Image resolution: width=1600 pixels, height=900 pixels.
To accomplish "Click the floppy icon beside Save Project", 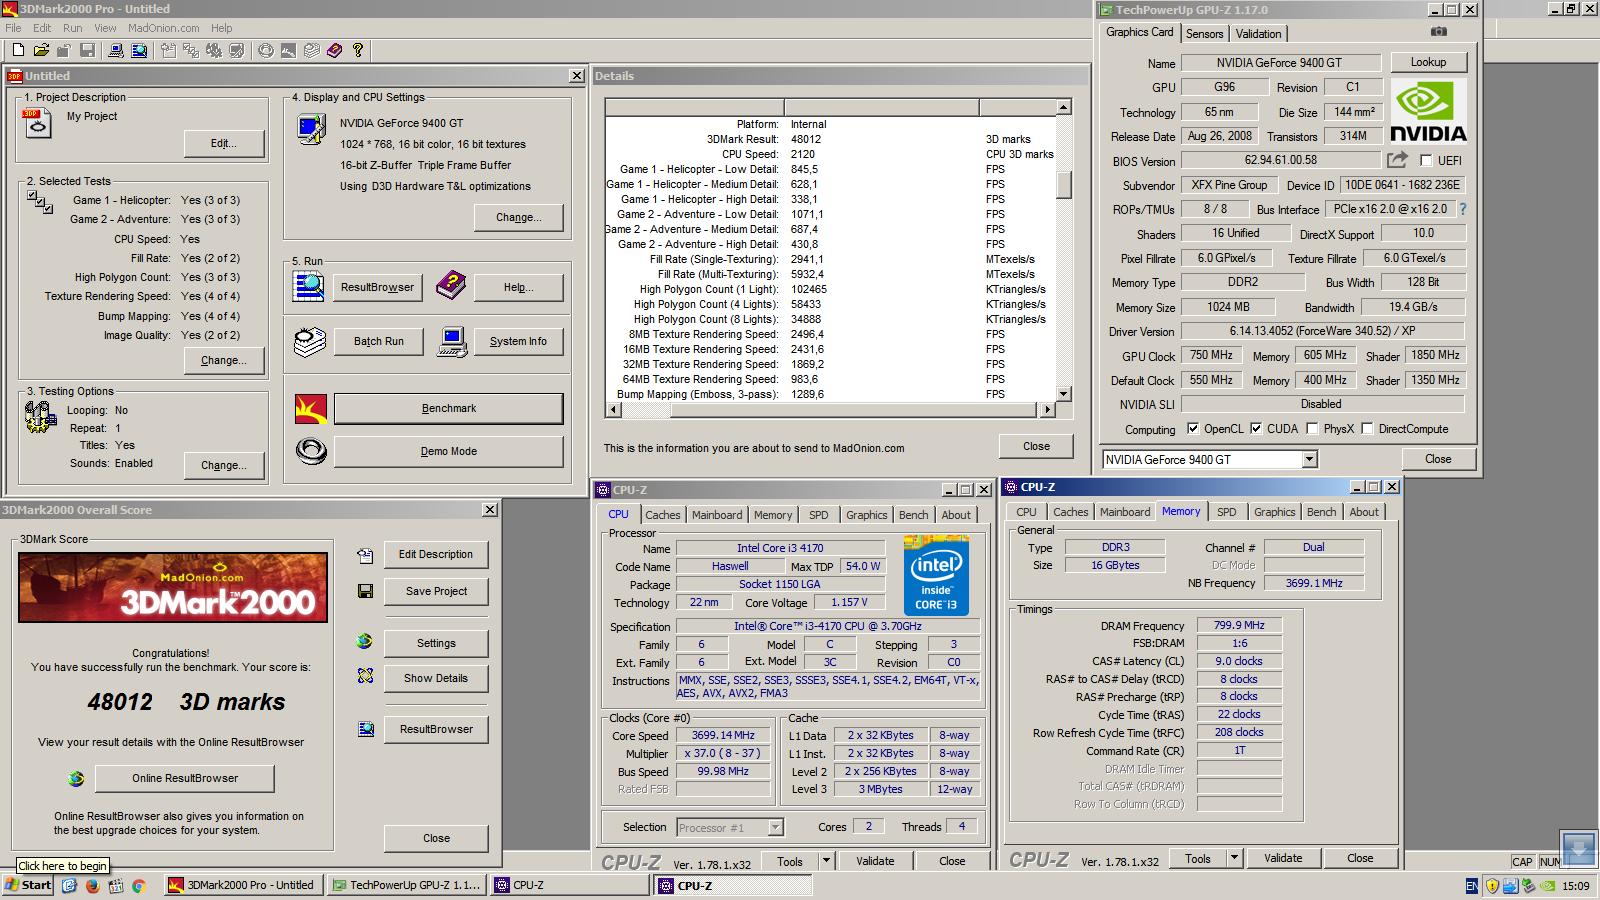I will pyautogui.click(x=365, y=591).
